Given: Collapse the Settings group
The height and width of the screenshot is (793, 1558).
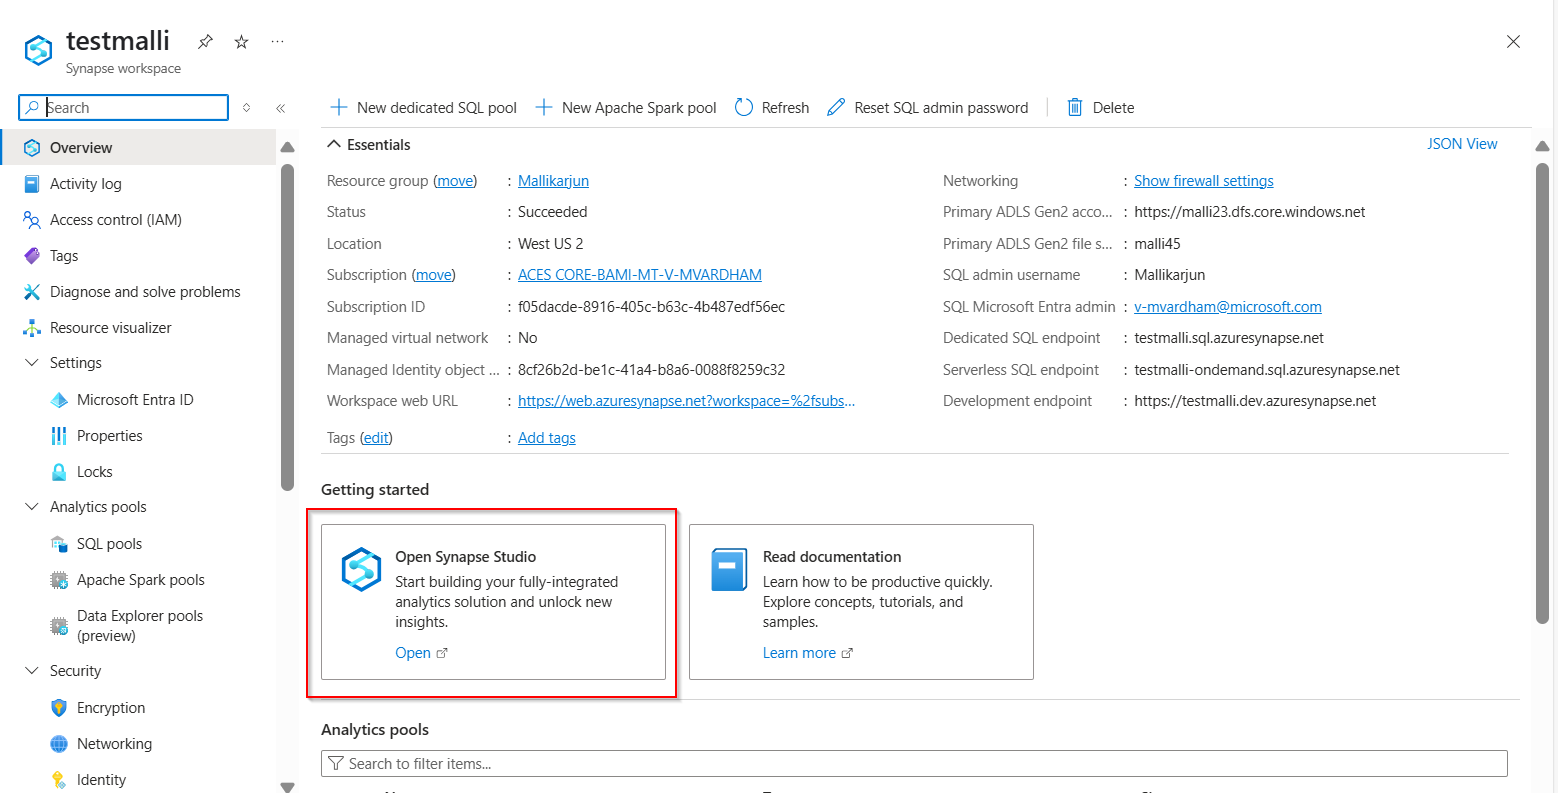Looking at the screenshot, I should [x=32, y=363].
